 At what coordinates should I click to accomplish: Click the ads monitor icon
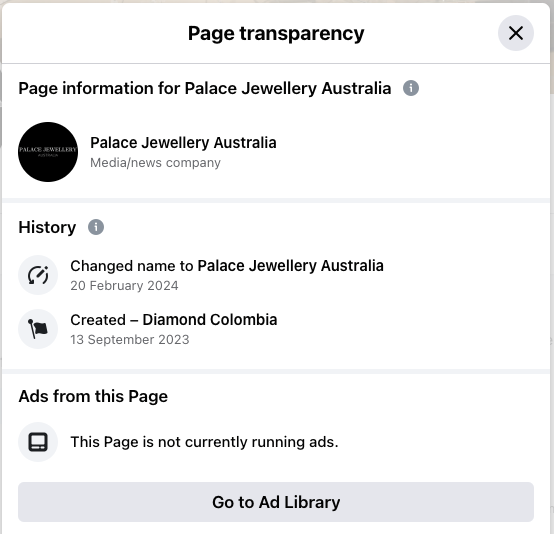[38, 442]
